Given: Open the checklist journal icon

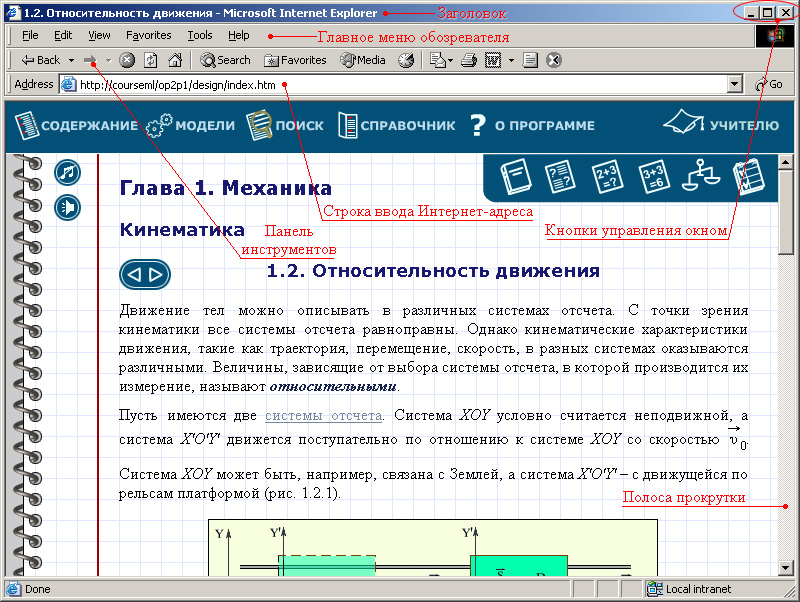Looking at the screenshot, I should pos(746,177).
